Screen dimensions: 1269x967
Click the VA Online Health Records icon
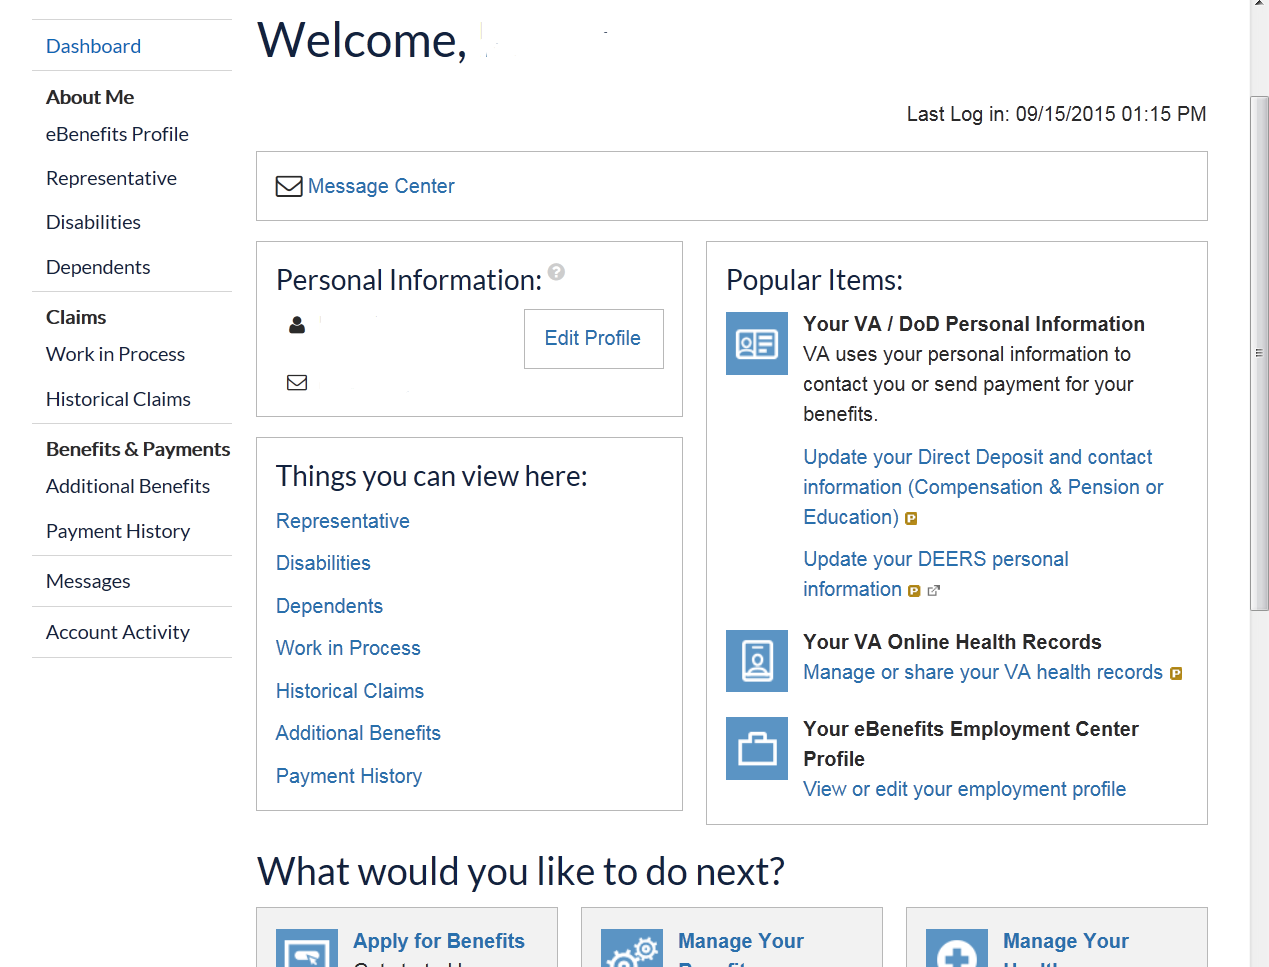click(757, 661)
